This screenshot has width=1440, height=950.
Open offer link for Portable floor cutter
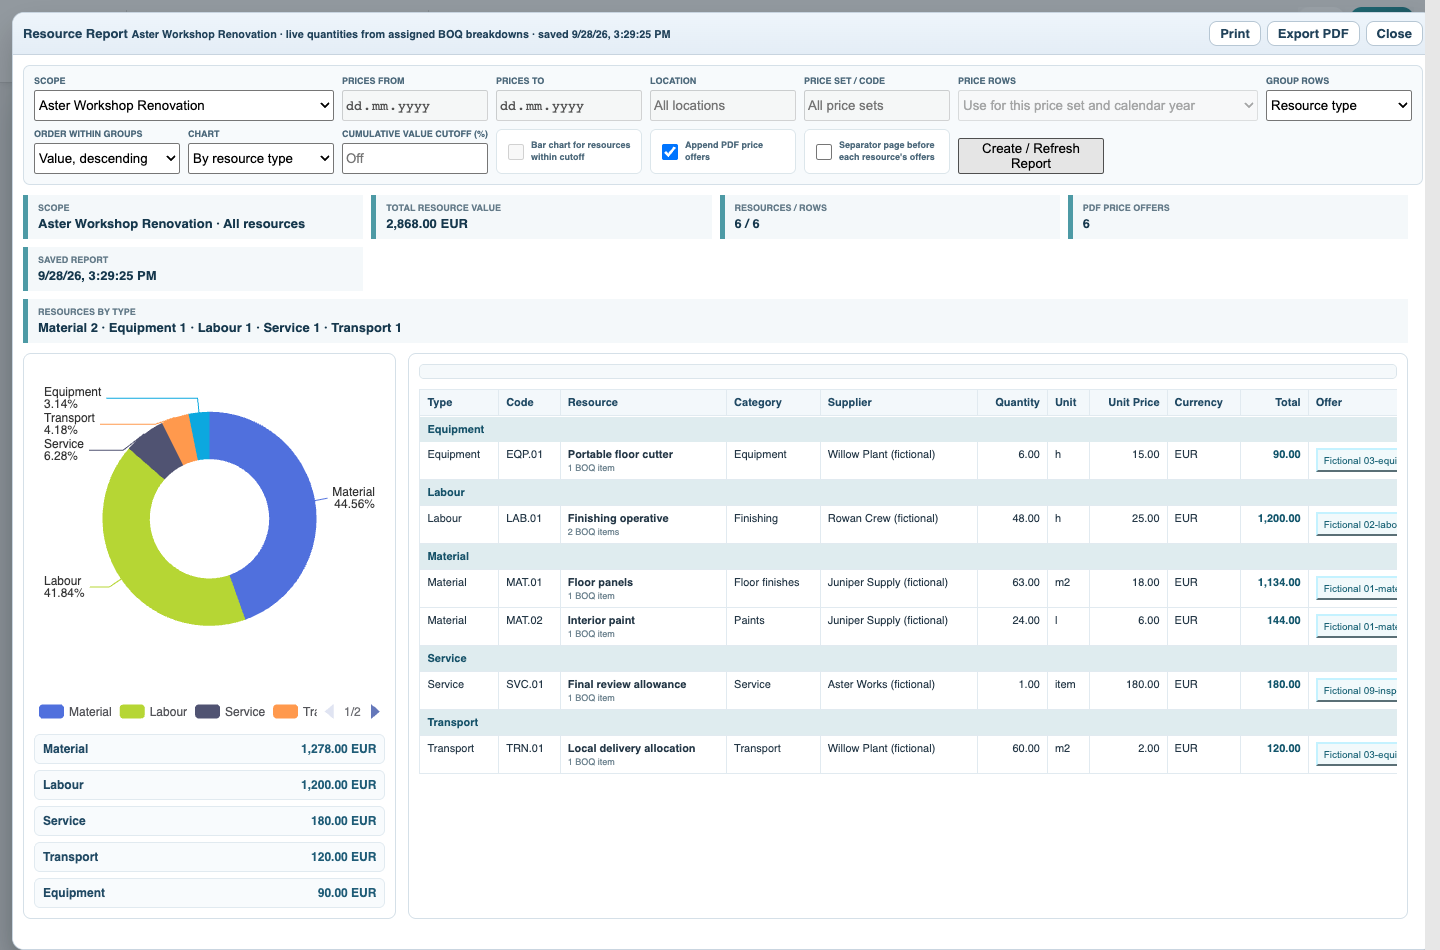(1357, 461)
